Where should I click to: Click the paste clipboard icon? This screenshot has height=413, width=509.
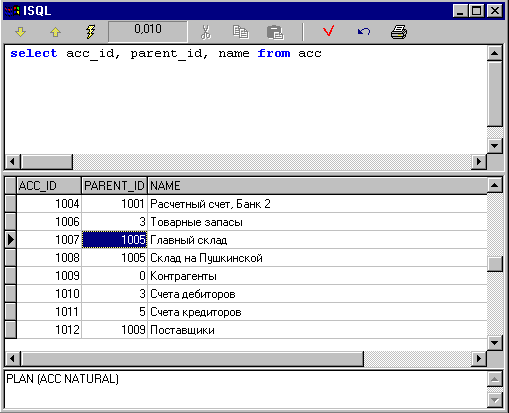275,32
